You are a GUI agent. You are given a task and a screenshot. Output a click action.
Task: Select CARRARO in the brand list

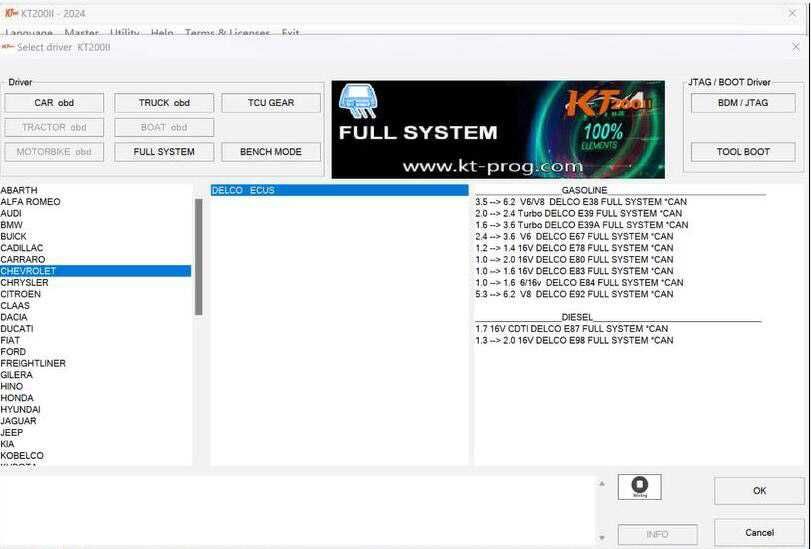click(96, 259)
